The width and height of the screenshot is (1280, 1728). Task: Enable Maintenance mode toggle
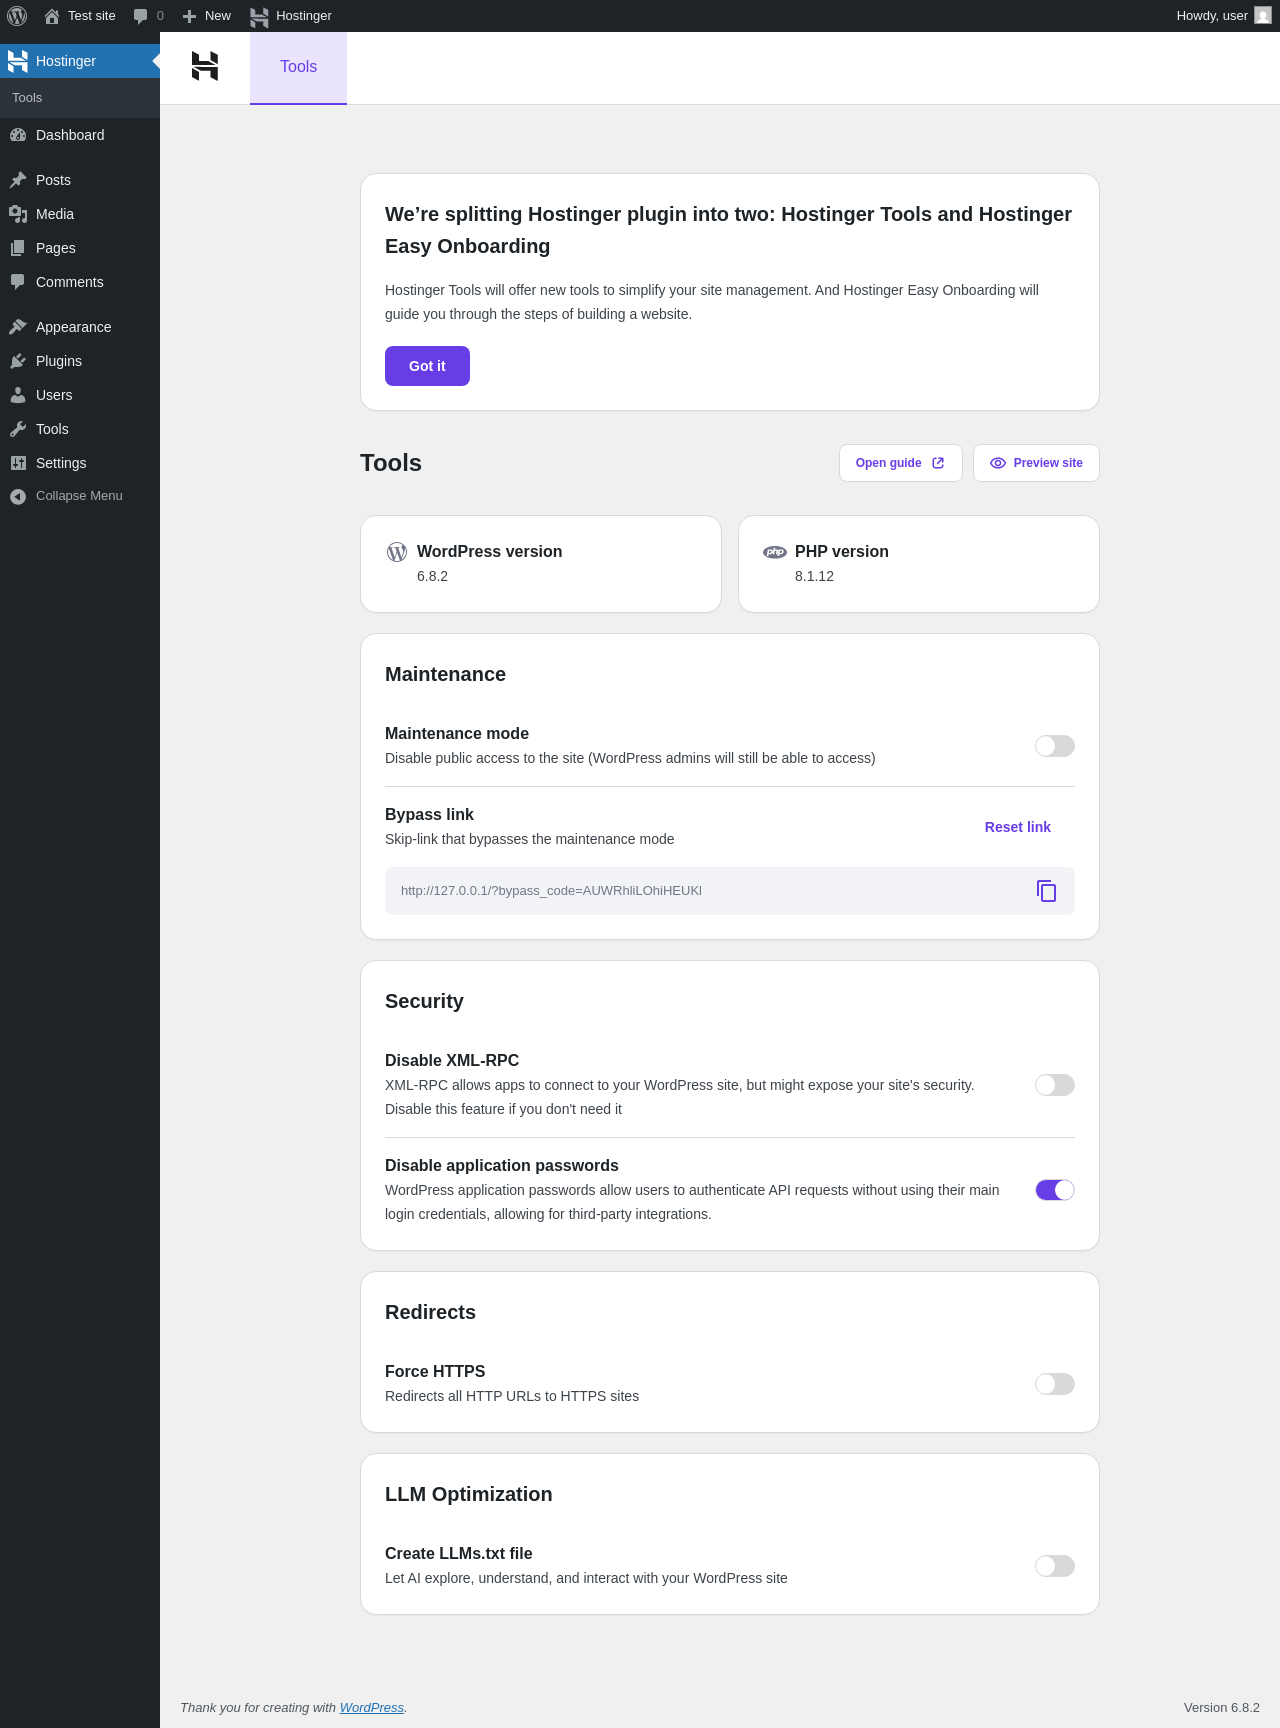pyautogui.click(x=1055, y=746)
